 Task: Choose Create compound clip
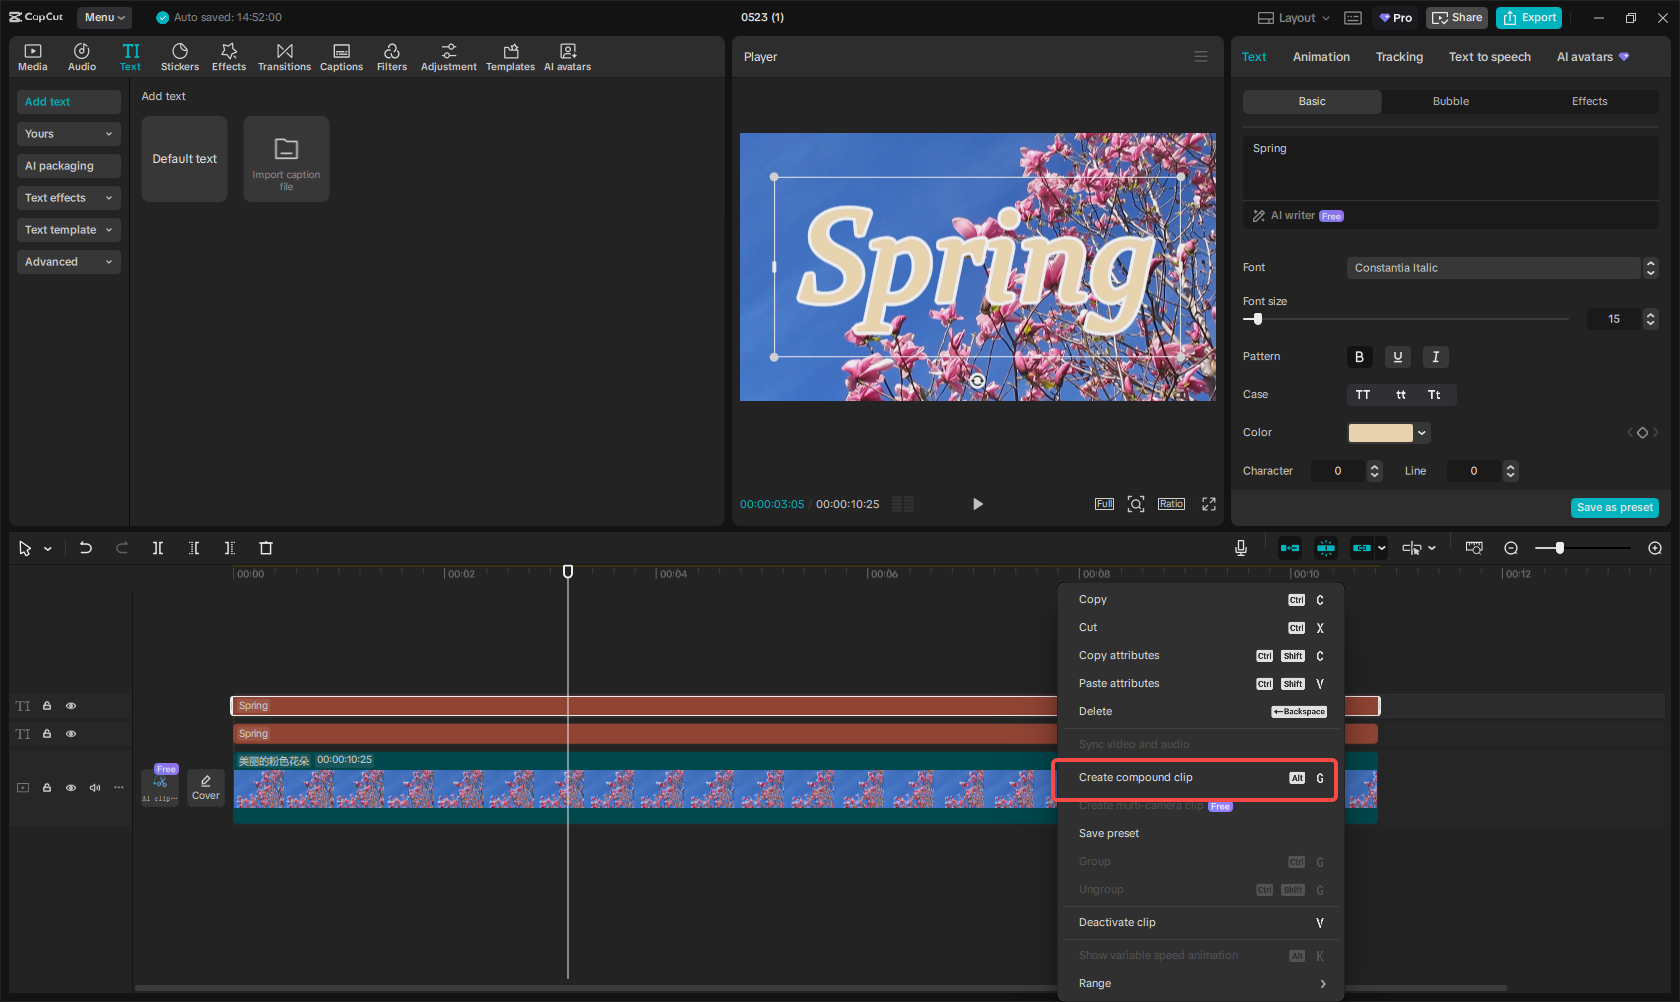coord(1200,778)
